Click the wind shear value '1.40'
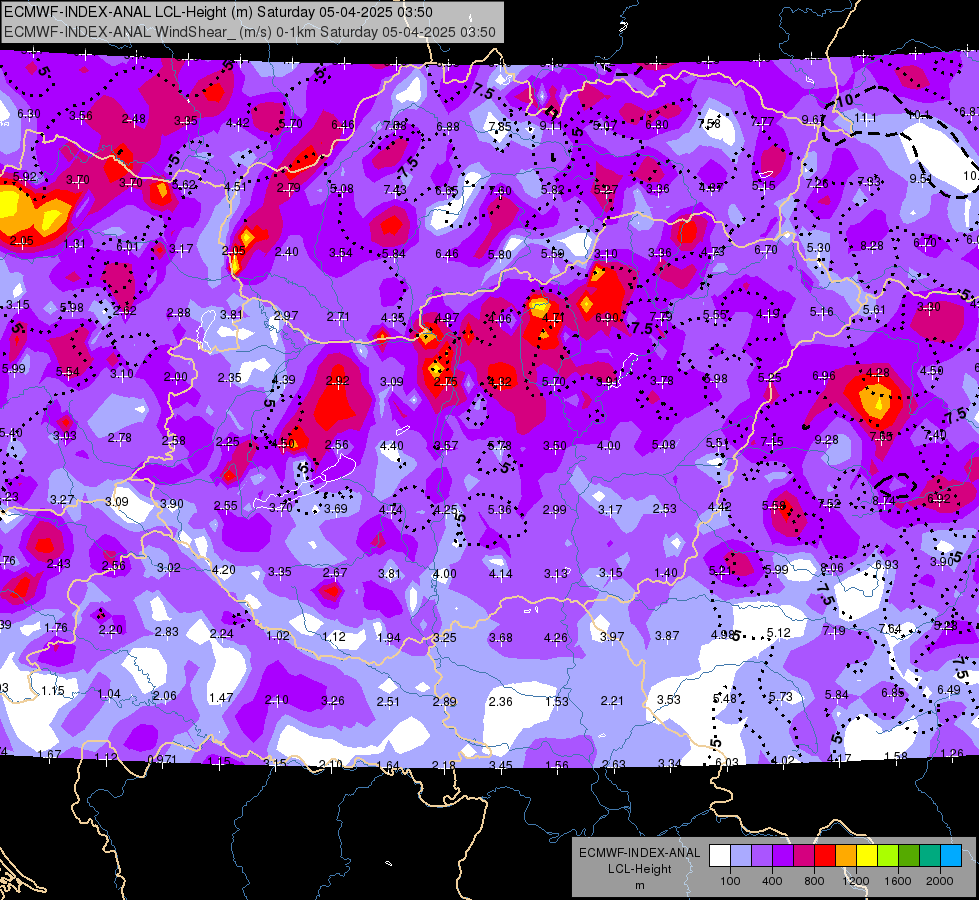The height and width of the screenshot is (900, 979). [666, 573]
